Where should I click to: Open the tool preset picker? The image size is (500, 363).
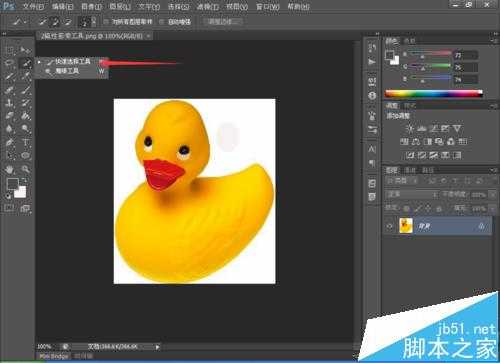(x=19, y=22)
